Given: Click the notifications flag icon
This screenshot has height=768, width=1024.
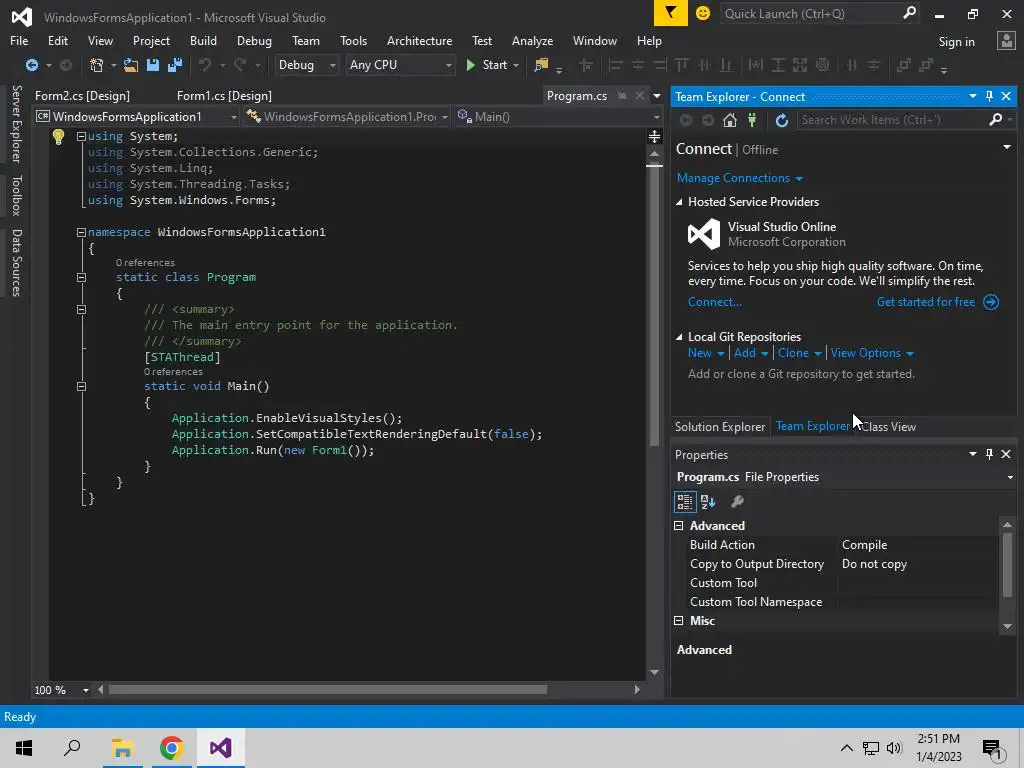Looking at the screenshot, I should point(671,13).
